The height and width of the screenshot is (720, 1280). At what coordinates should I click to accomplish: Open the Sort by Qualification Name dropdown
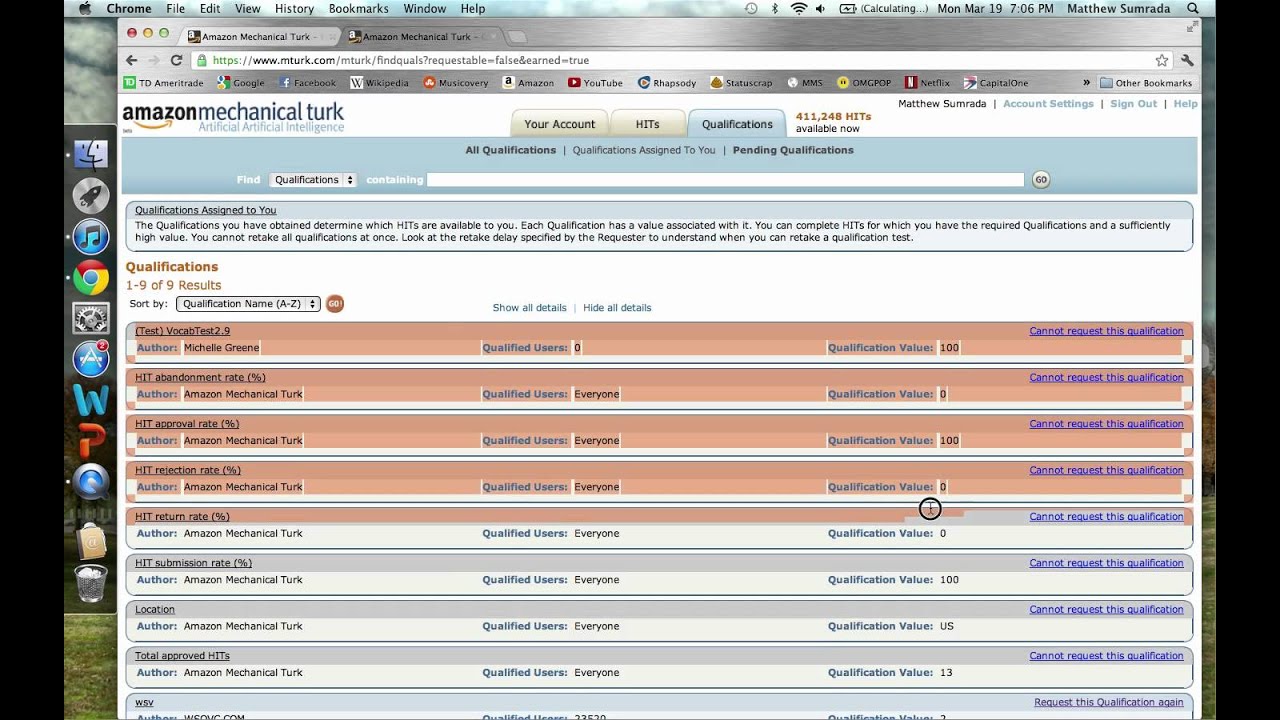pos(248,304)
